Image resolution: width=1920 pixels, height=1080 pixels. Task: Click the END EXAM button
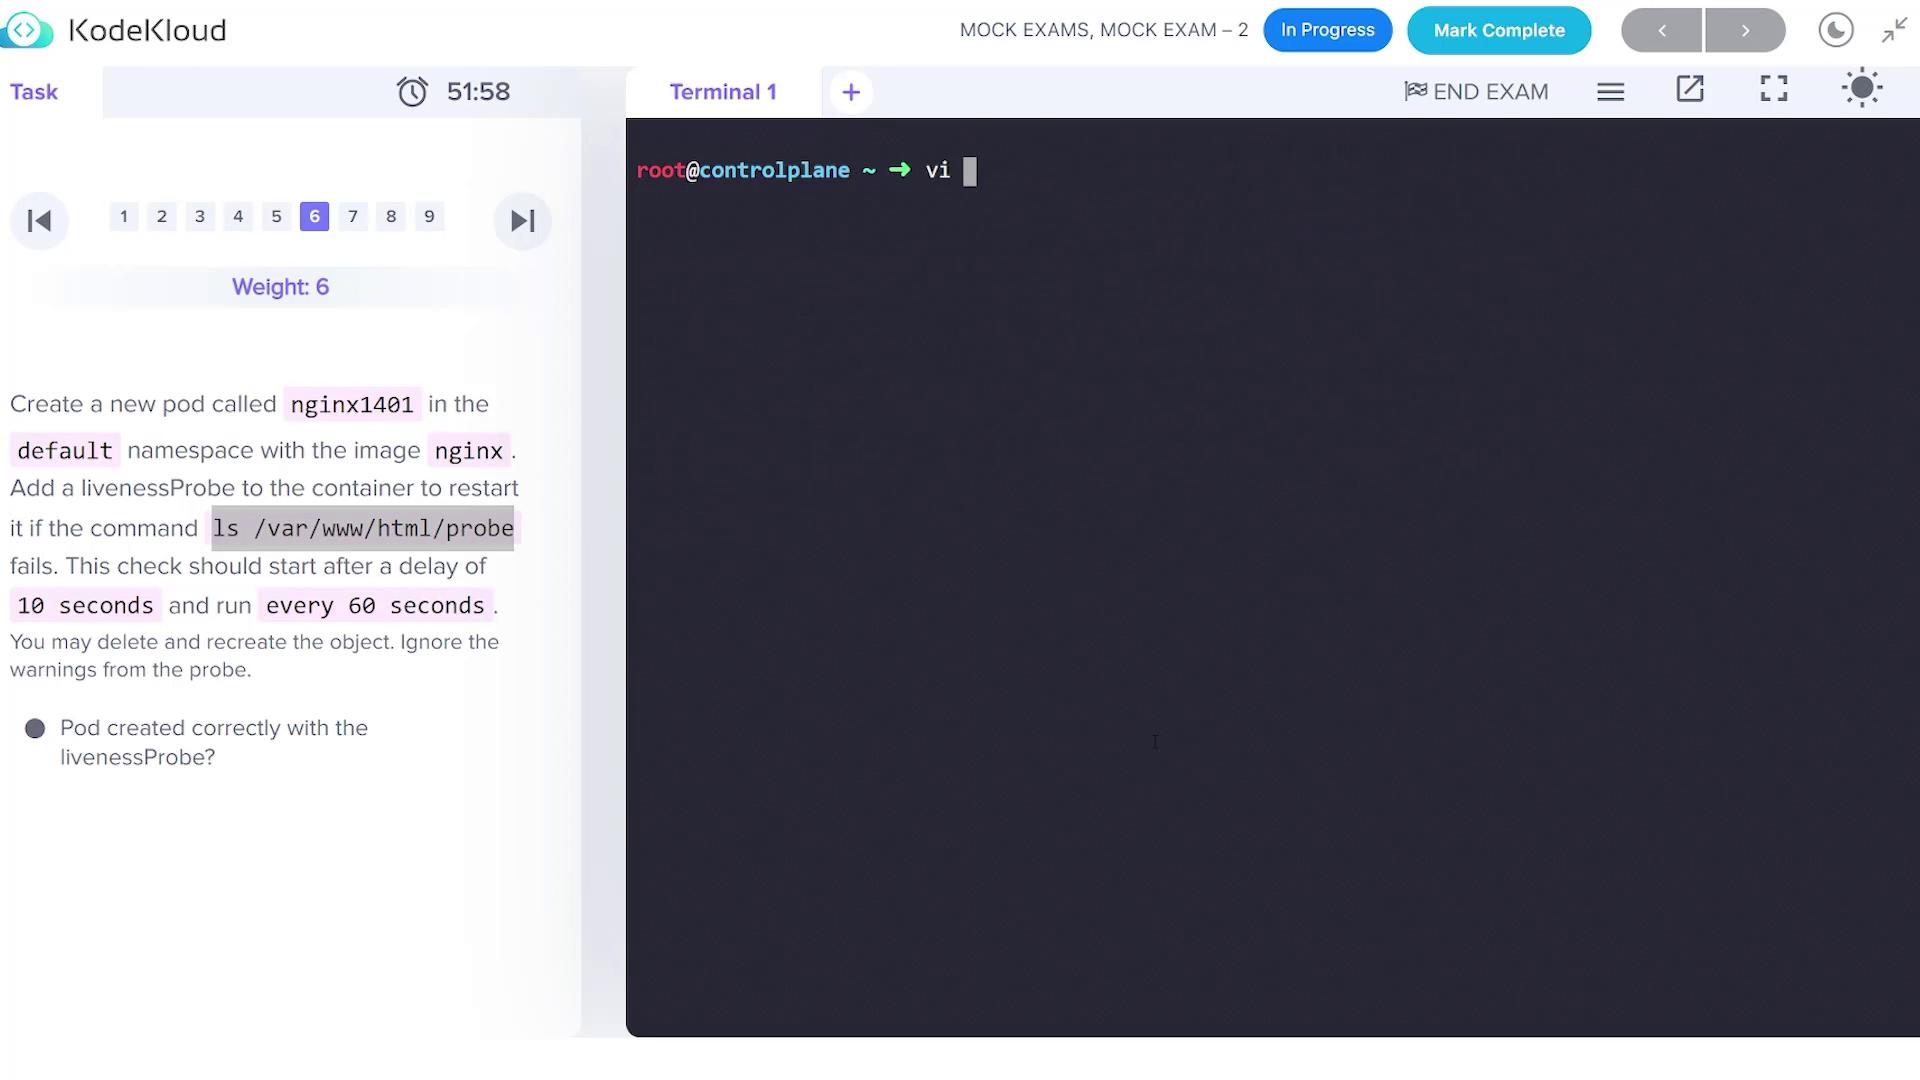1476,92
